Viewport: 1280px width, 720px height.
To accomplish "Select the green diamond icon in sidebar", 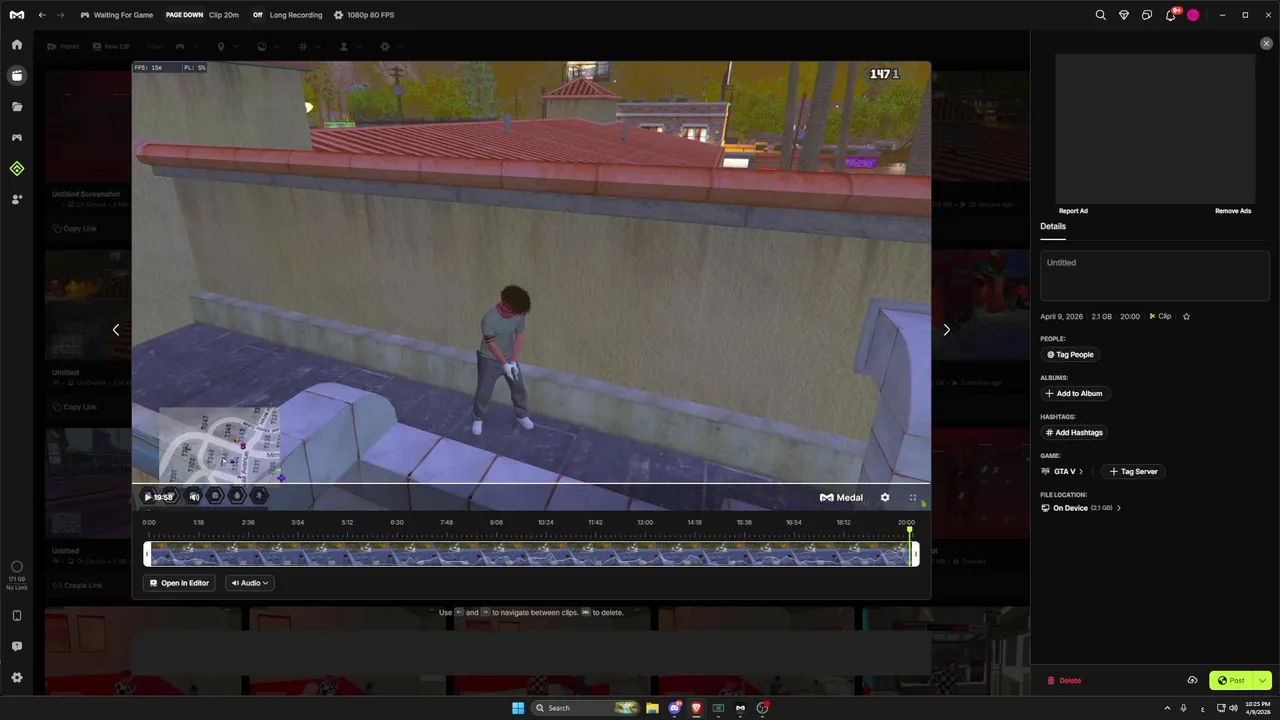I will click(17, 169).
